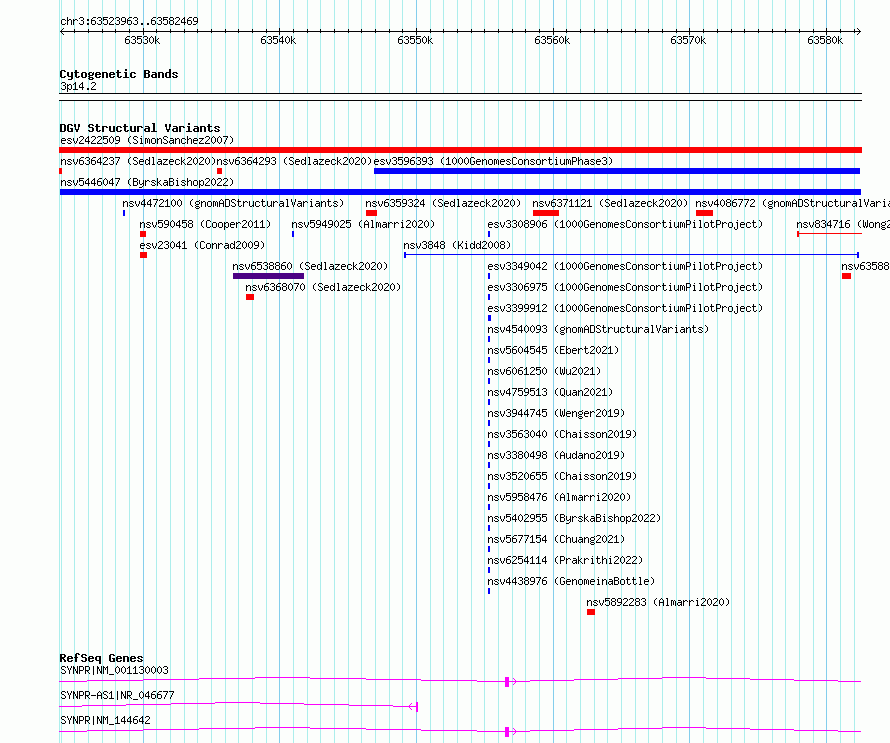Open the nsv5604545 Ebert2021 label
The width and height of the screenshot is (890, 743).
553,350
